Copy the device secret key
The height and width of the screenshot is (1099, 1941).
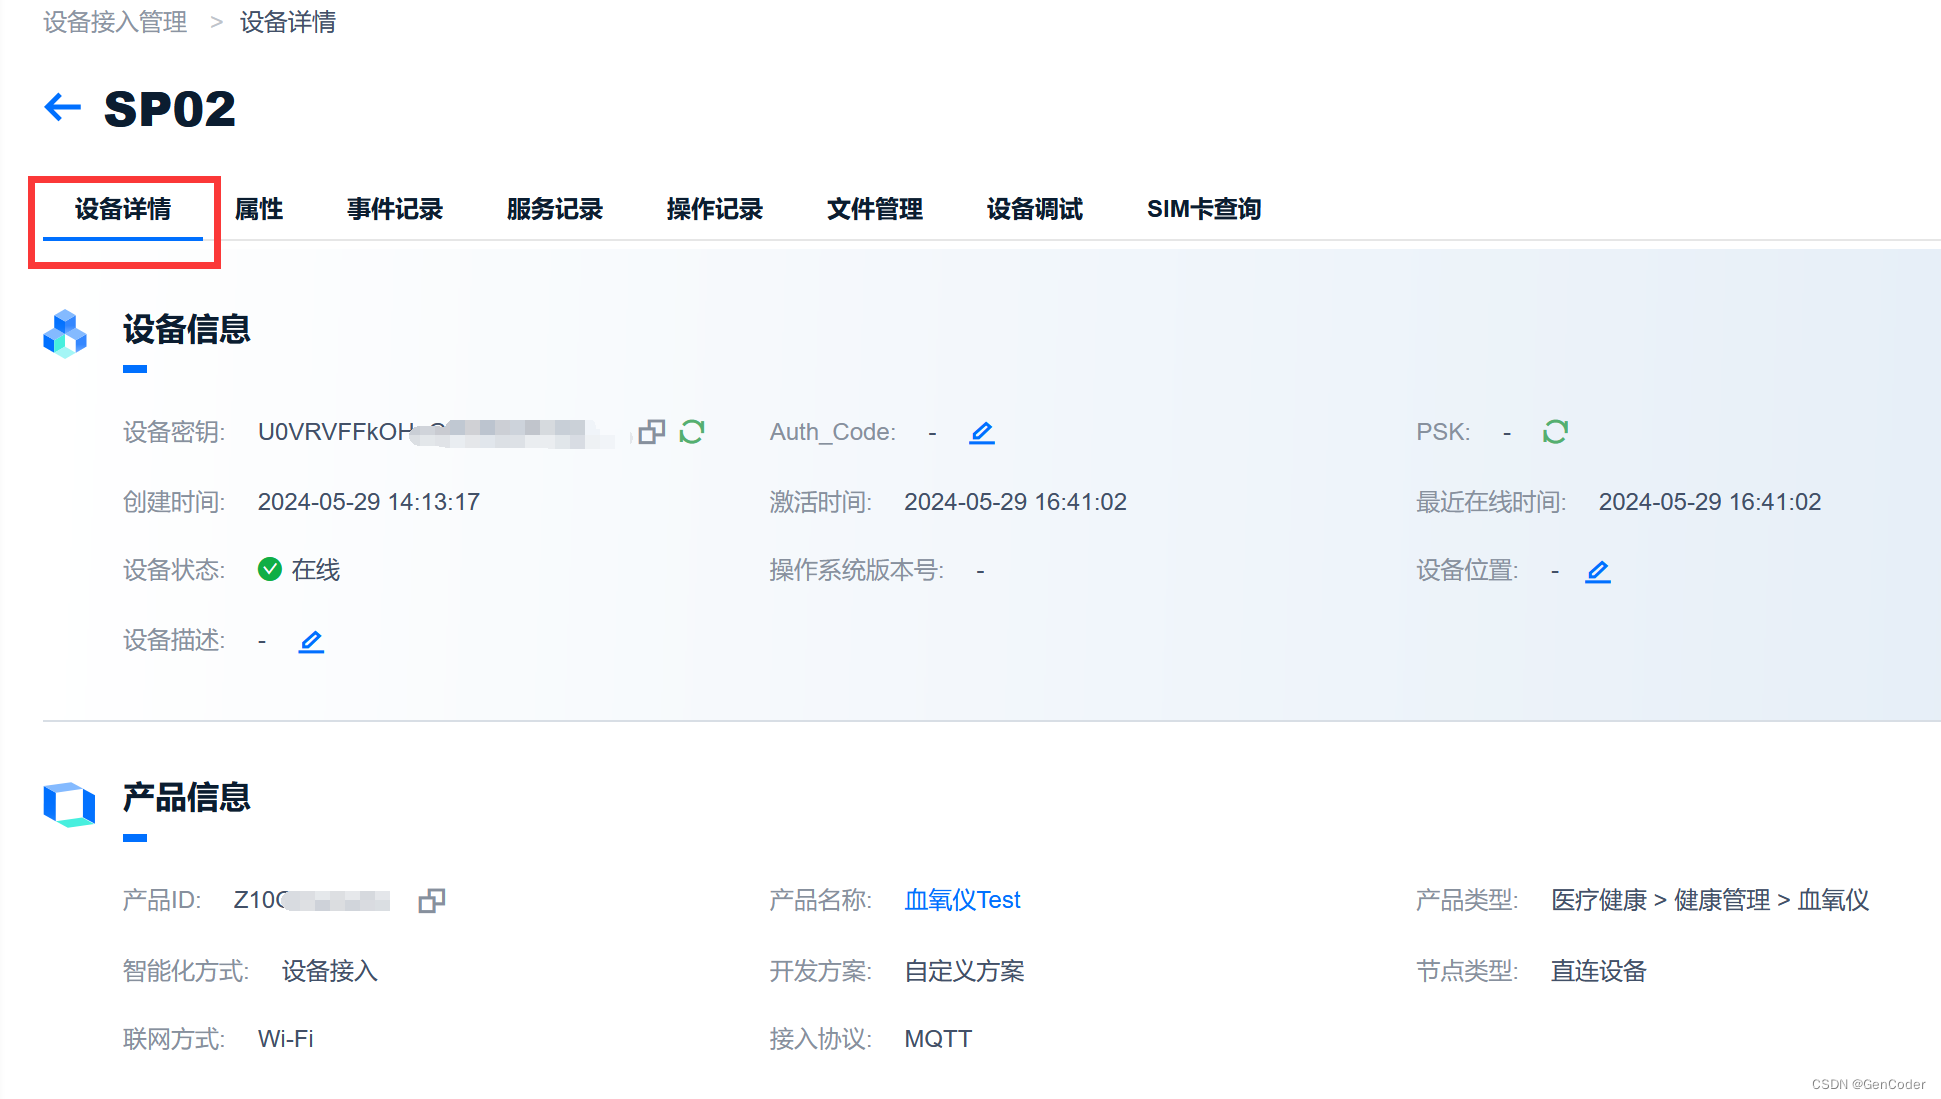click(x=652, y=432)
